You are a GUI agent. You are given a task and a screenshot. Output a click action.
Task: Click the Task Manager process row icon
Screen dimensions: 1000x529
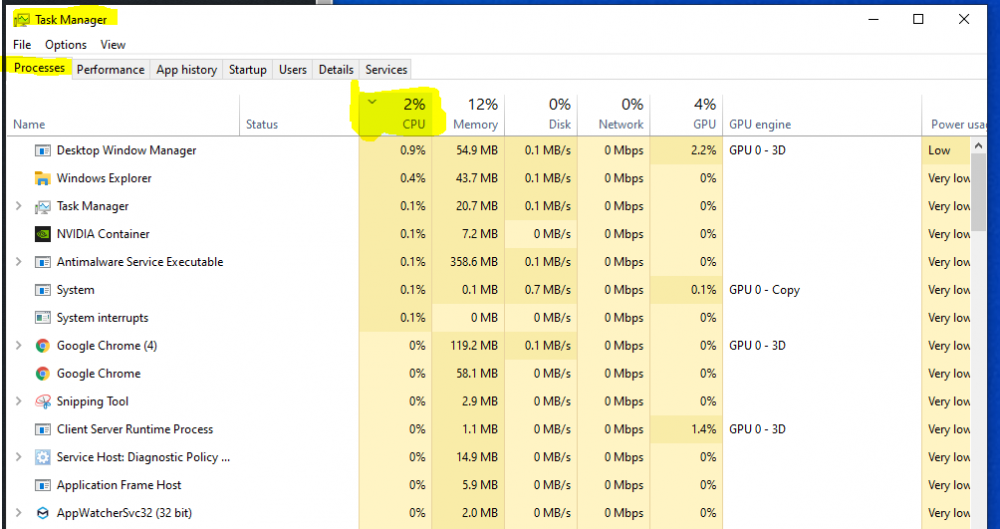[x=43, y=206]
